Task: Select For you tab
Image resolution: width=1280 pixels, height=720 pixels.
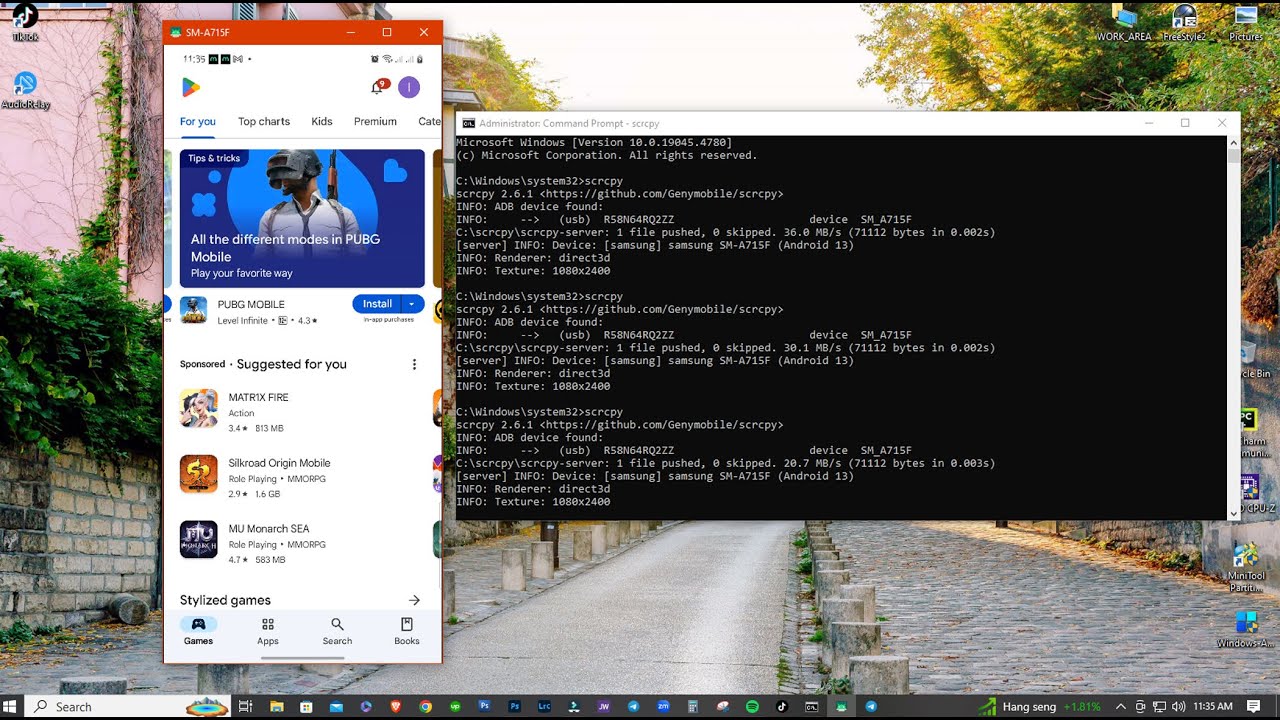Action: click(198, 121)
